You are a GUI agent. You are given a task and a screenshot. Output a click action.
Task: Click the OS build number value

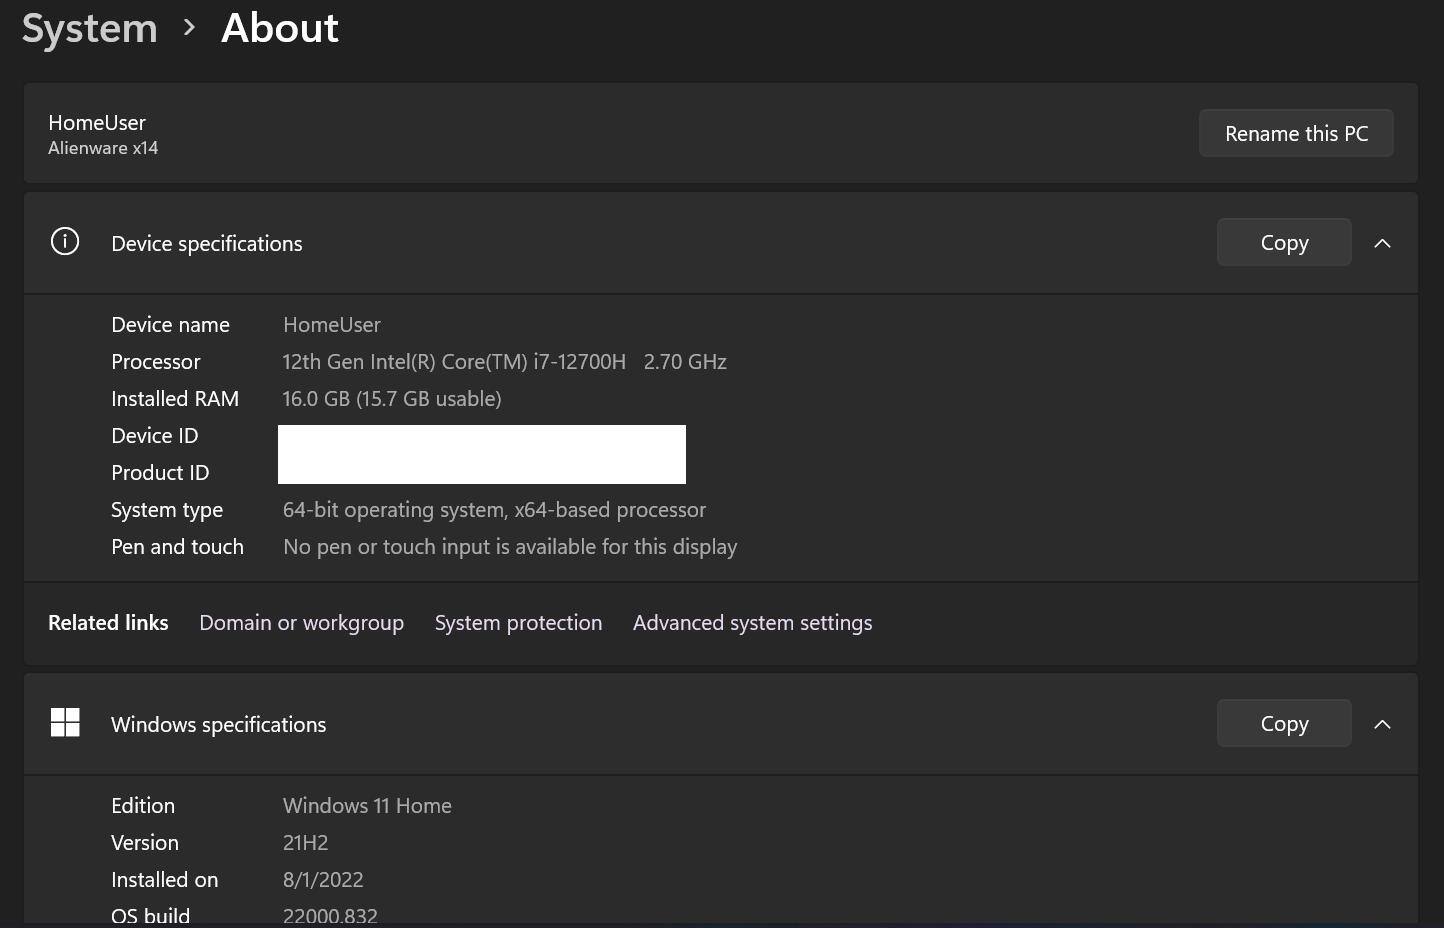click(330, 914)
